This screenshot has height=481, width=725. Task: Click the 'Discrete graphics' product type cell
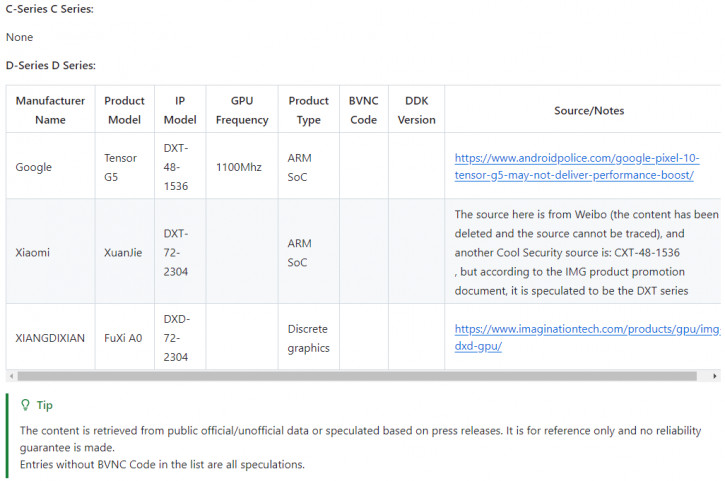[x=308, y=338]
